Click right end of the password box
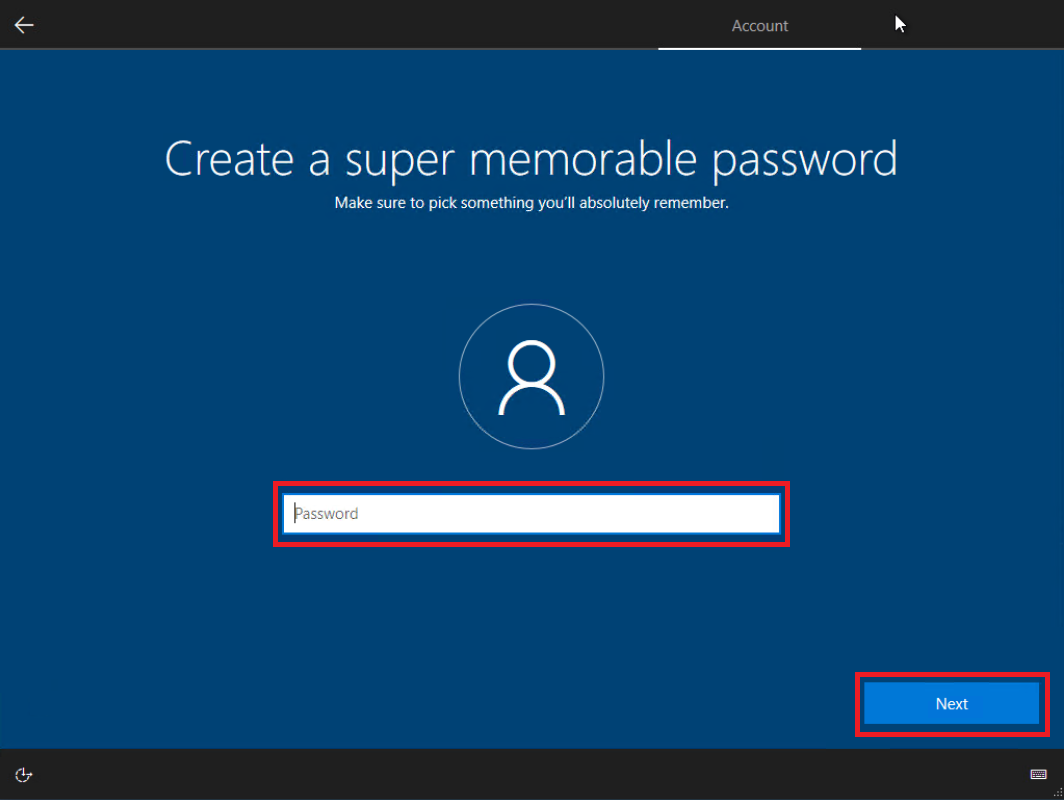This screenshot has height=800, width=1064. pyautogui.click(x=760, y=514)
